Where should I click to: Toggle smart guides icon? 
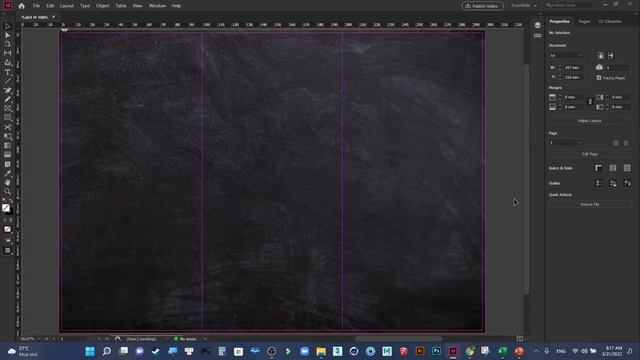[627, 183]
